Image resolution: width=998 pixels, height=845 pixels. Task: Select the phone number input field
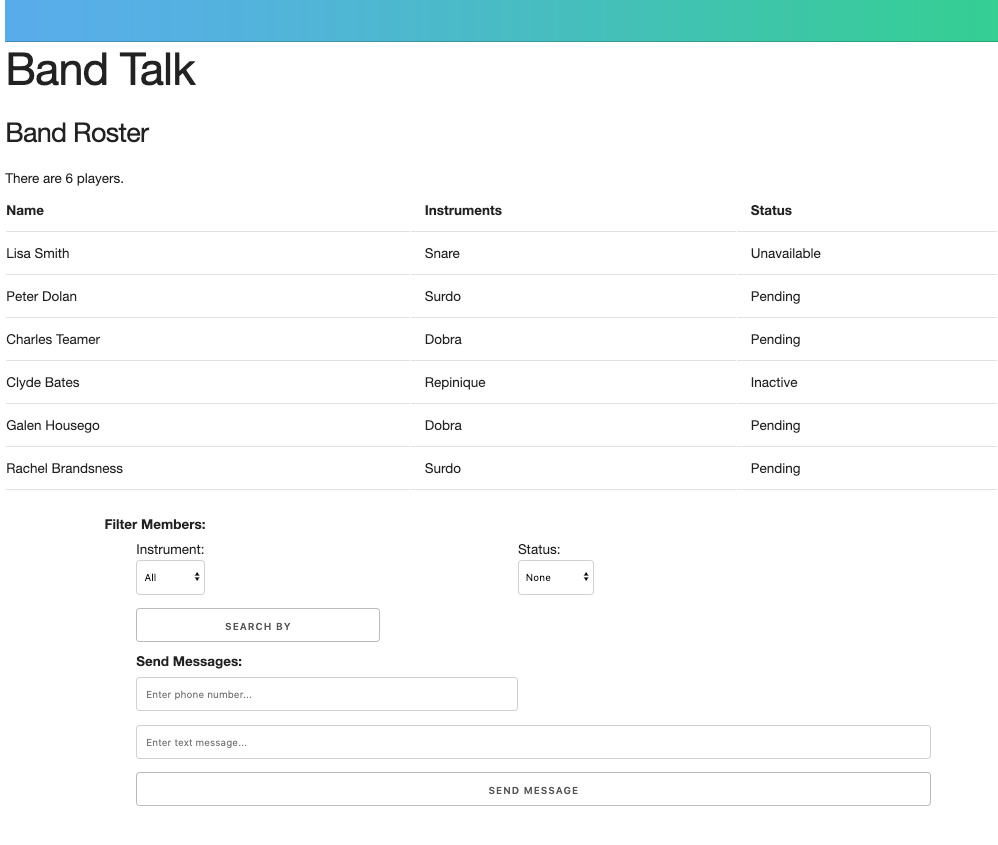pos(327,693)
